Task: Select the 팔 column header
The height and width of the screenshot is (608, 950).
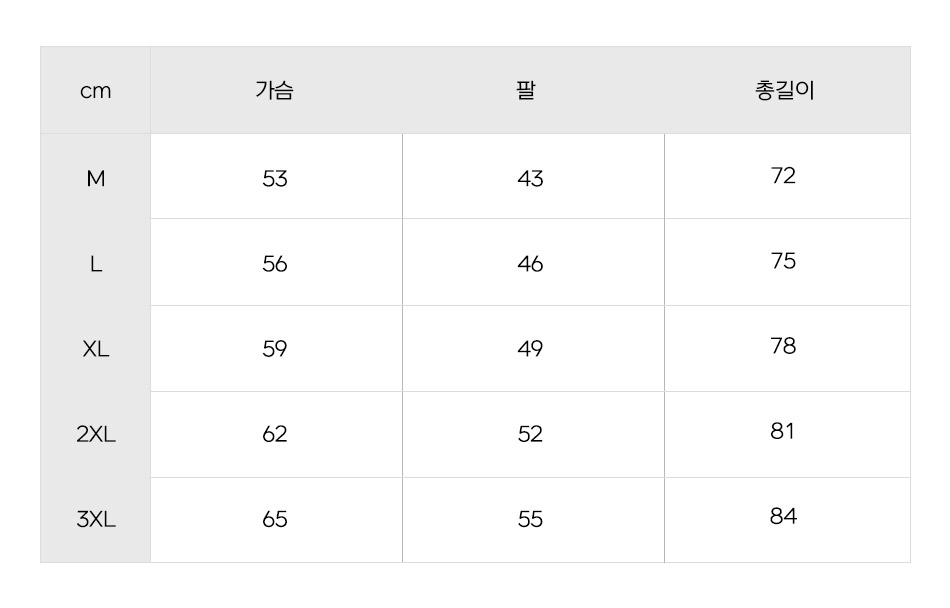Action: click(x=526, y=90)
